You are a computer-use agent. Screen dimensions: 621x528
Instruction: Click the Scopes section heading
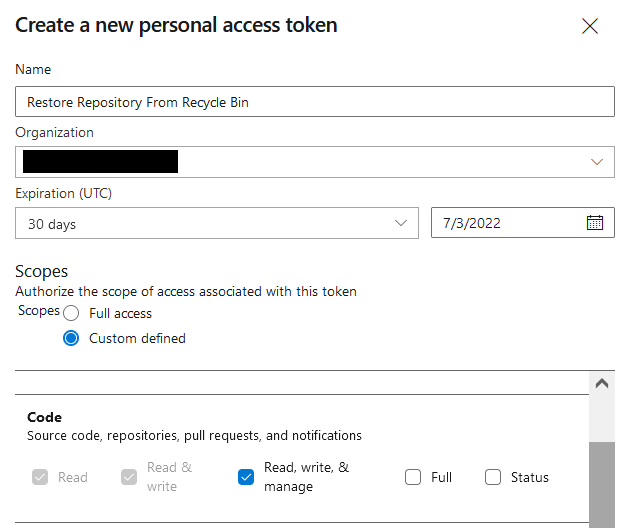coord(41,272)
